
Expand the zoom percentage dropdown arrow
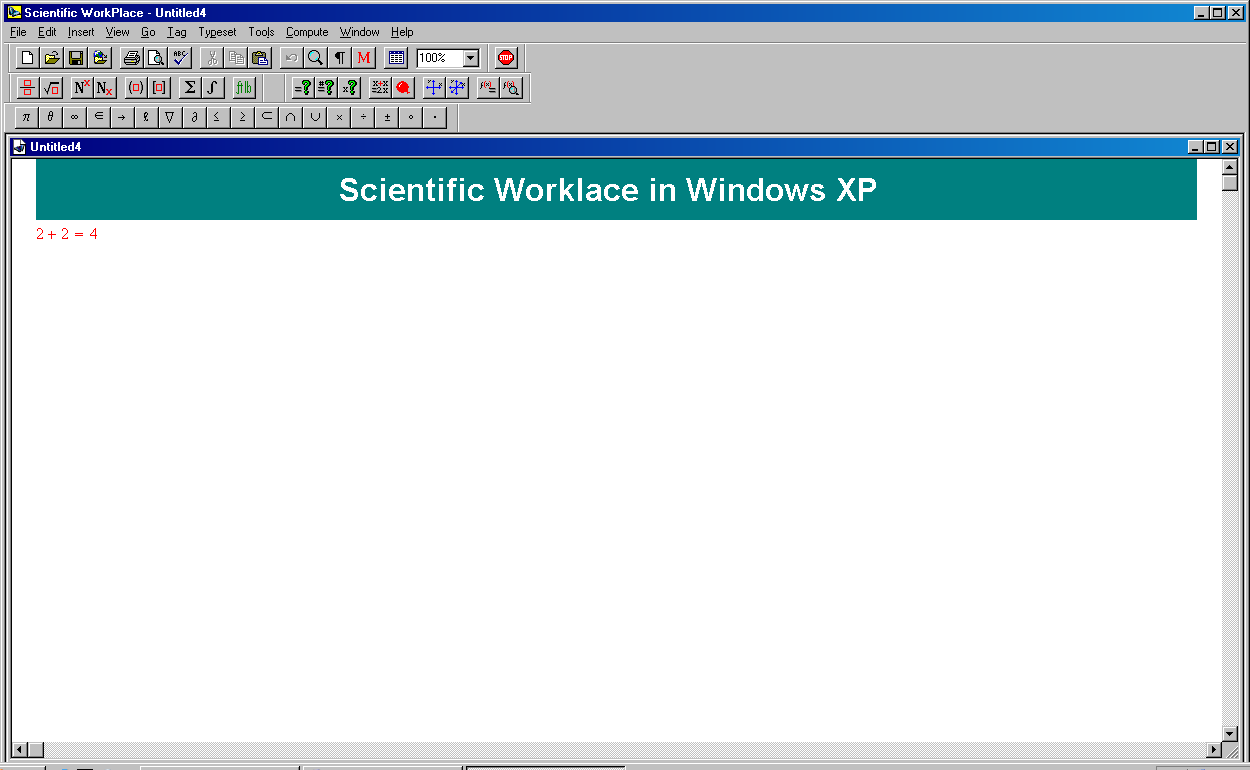coord(471,58)
